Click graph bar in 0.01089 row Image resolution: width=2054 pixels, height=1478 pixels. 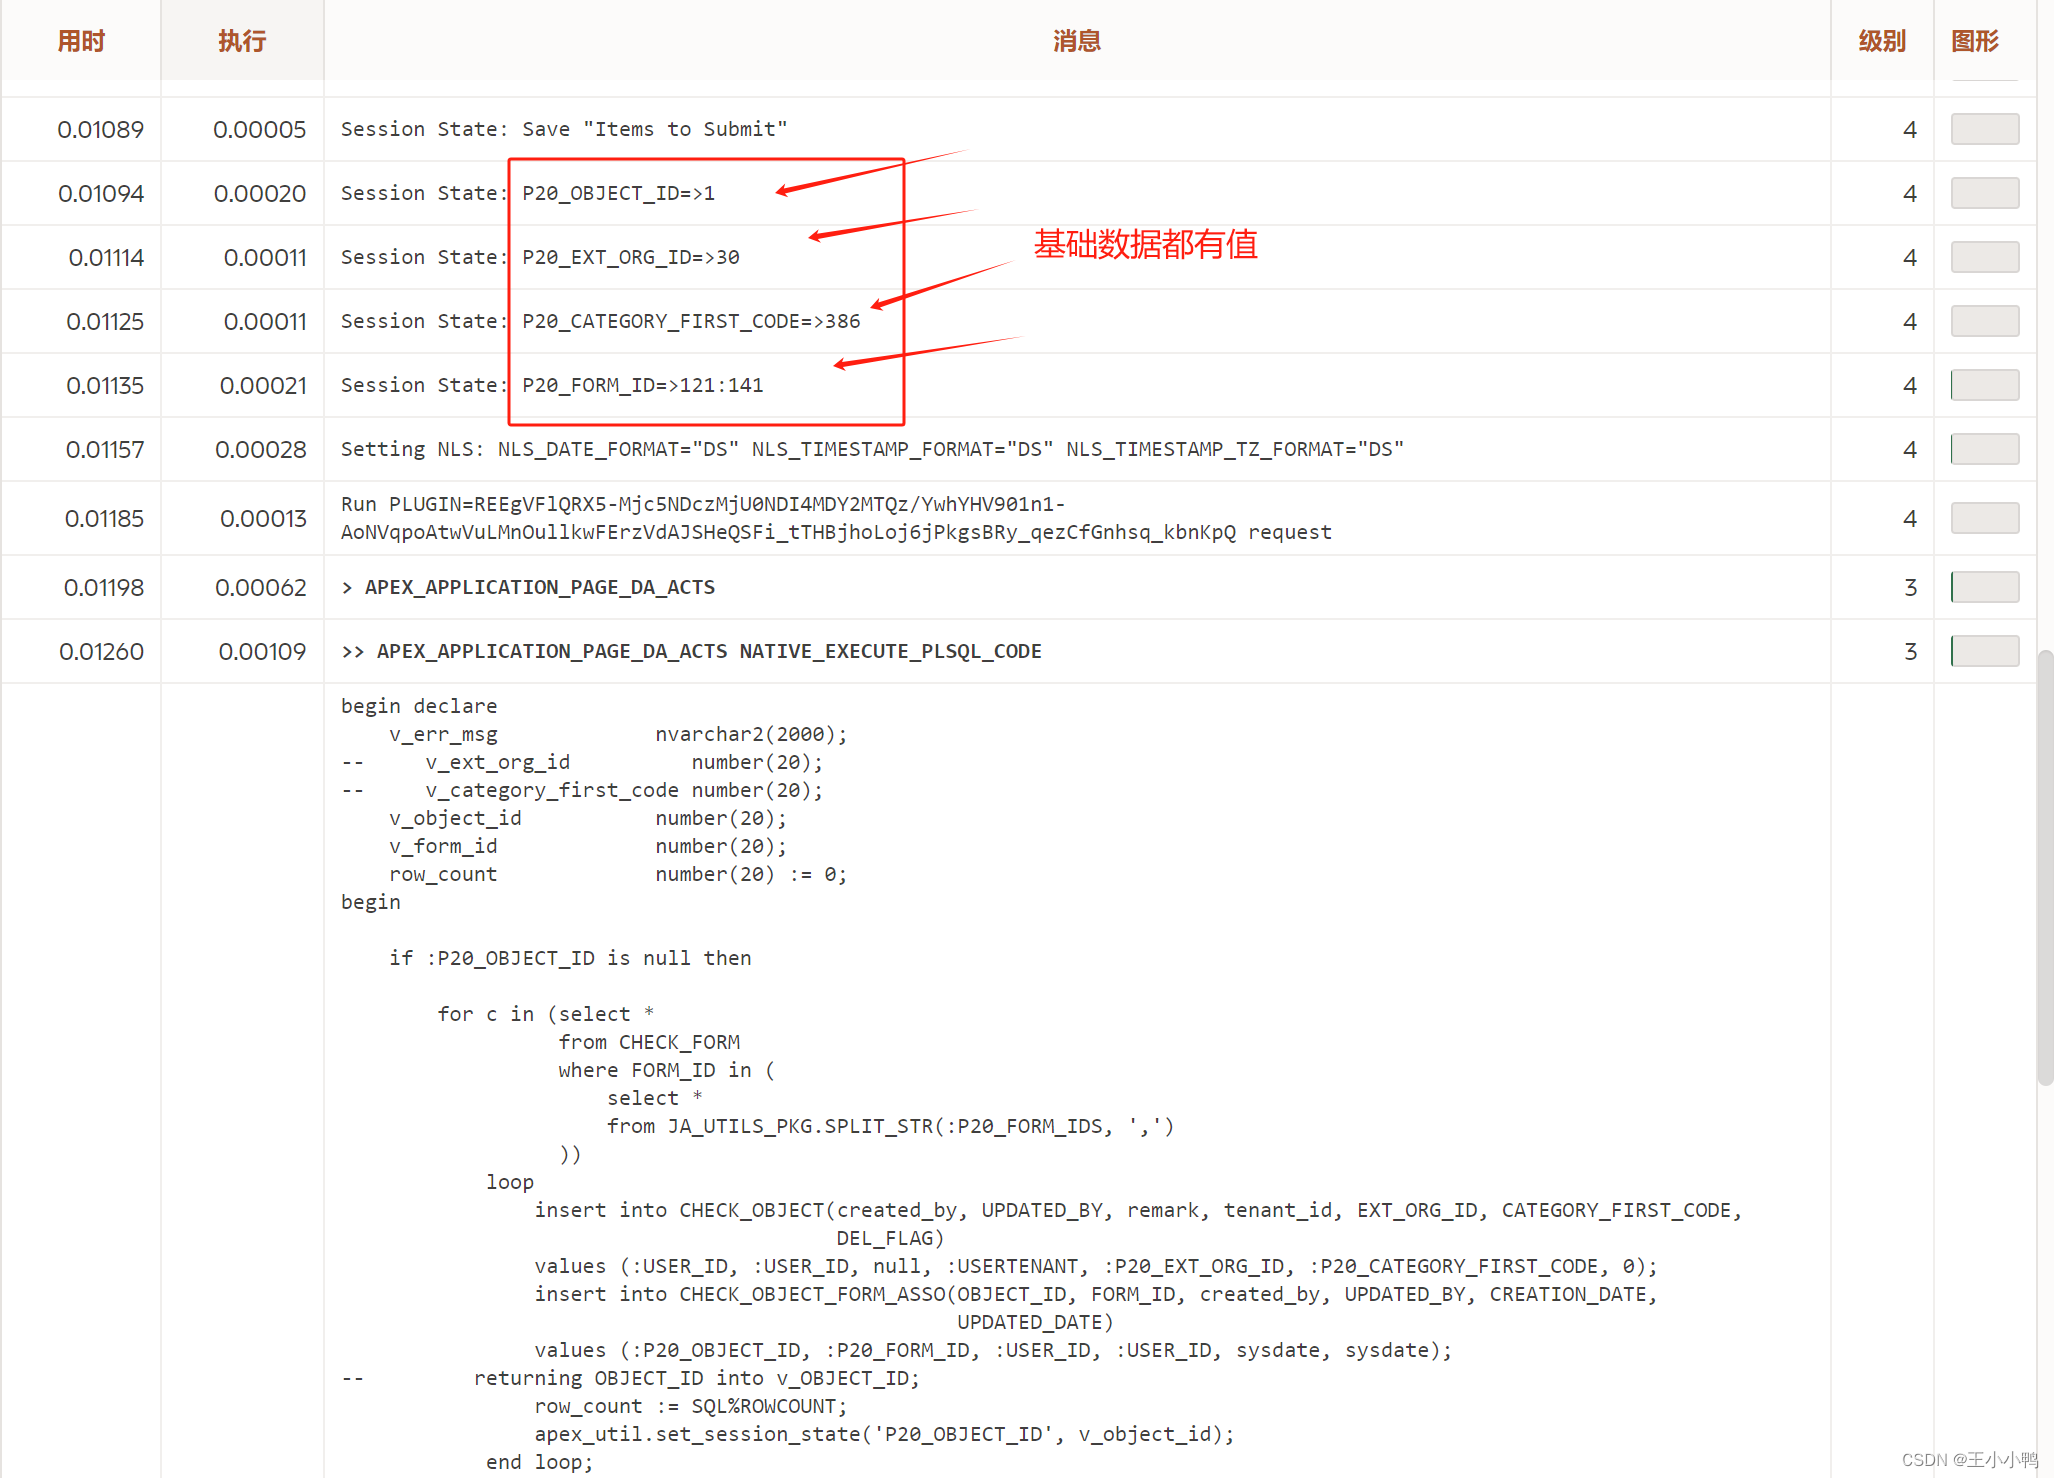point(1985,129)
